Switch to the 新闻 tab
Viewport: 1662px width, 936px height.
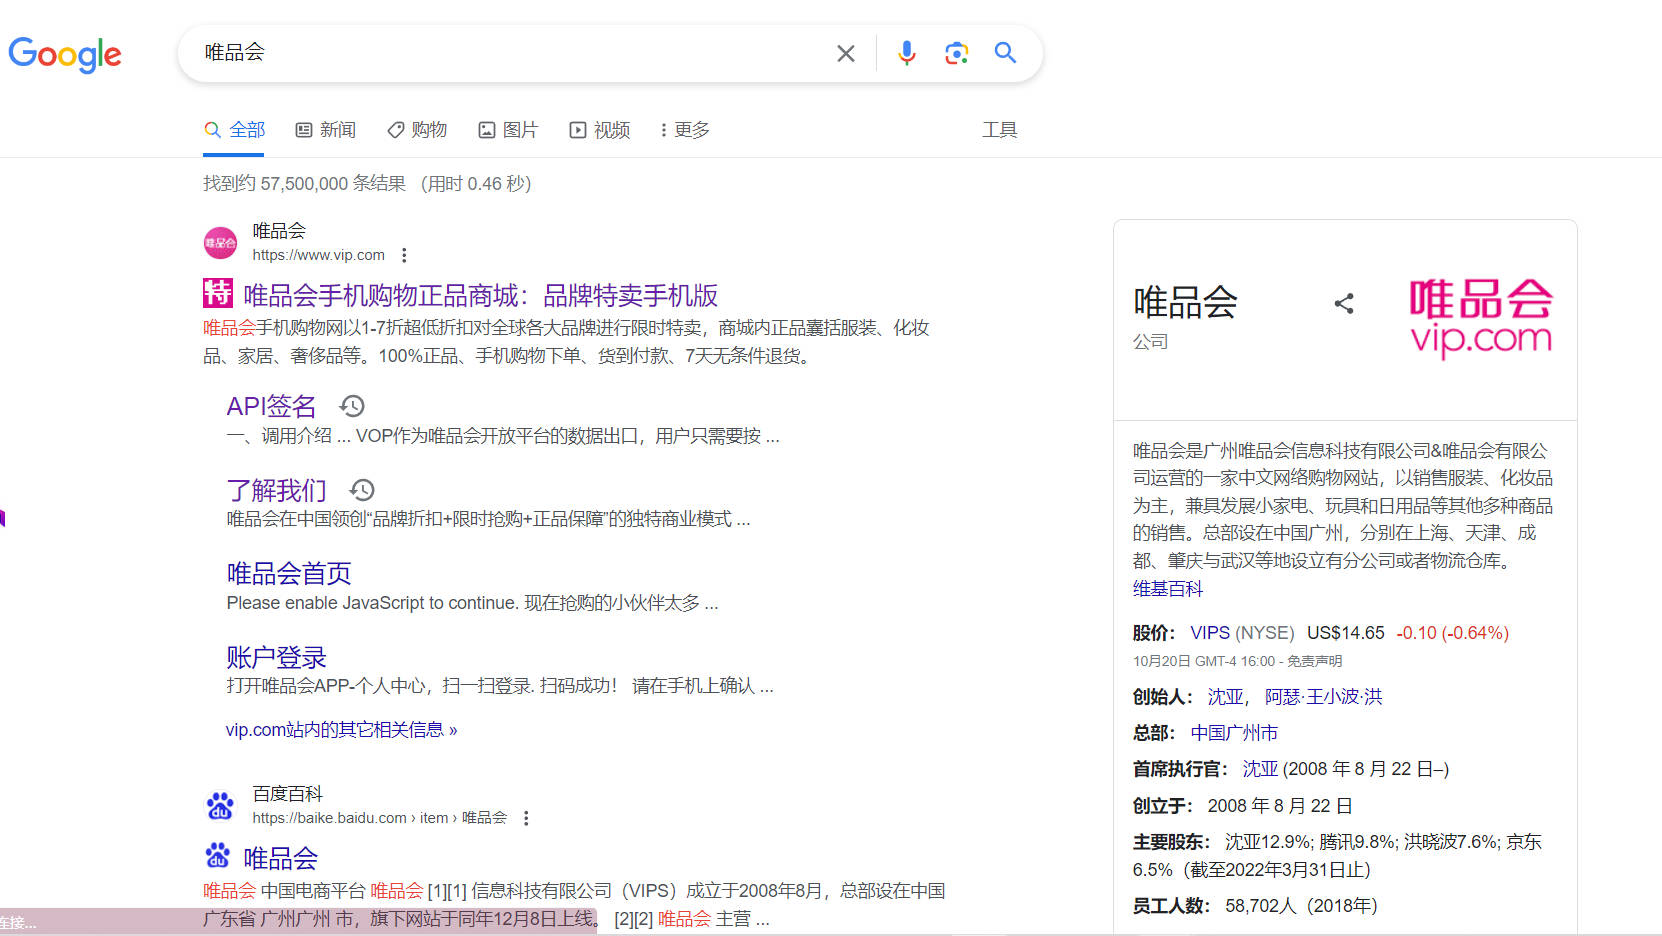coord(326,130)
